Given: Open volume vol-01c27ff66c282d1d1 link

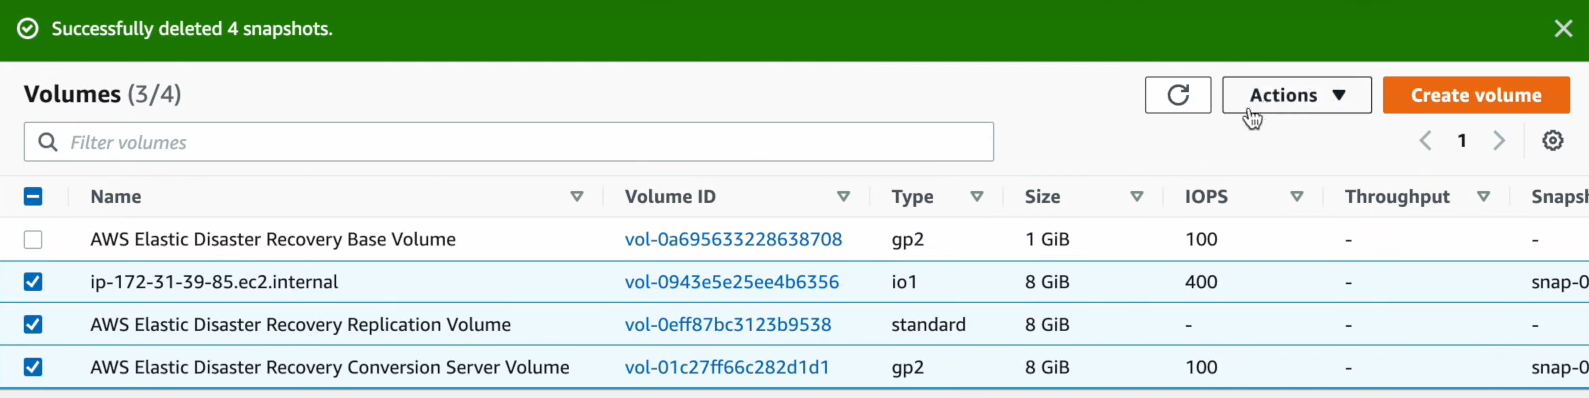Looking at the screenshot, I should [727, 367].
